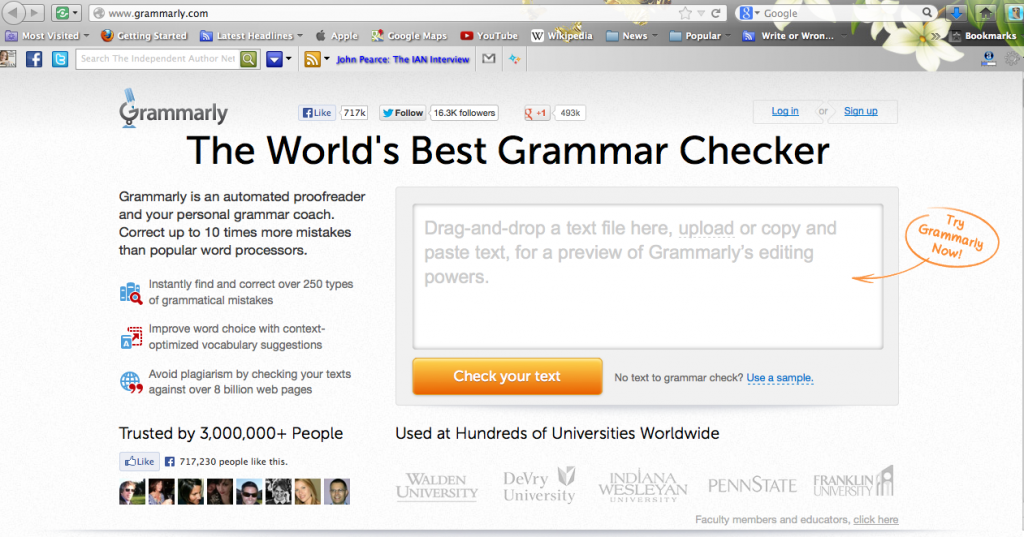Go forward with the browser forward arrow
1024x537 pixels.
coord(35,12)
